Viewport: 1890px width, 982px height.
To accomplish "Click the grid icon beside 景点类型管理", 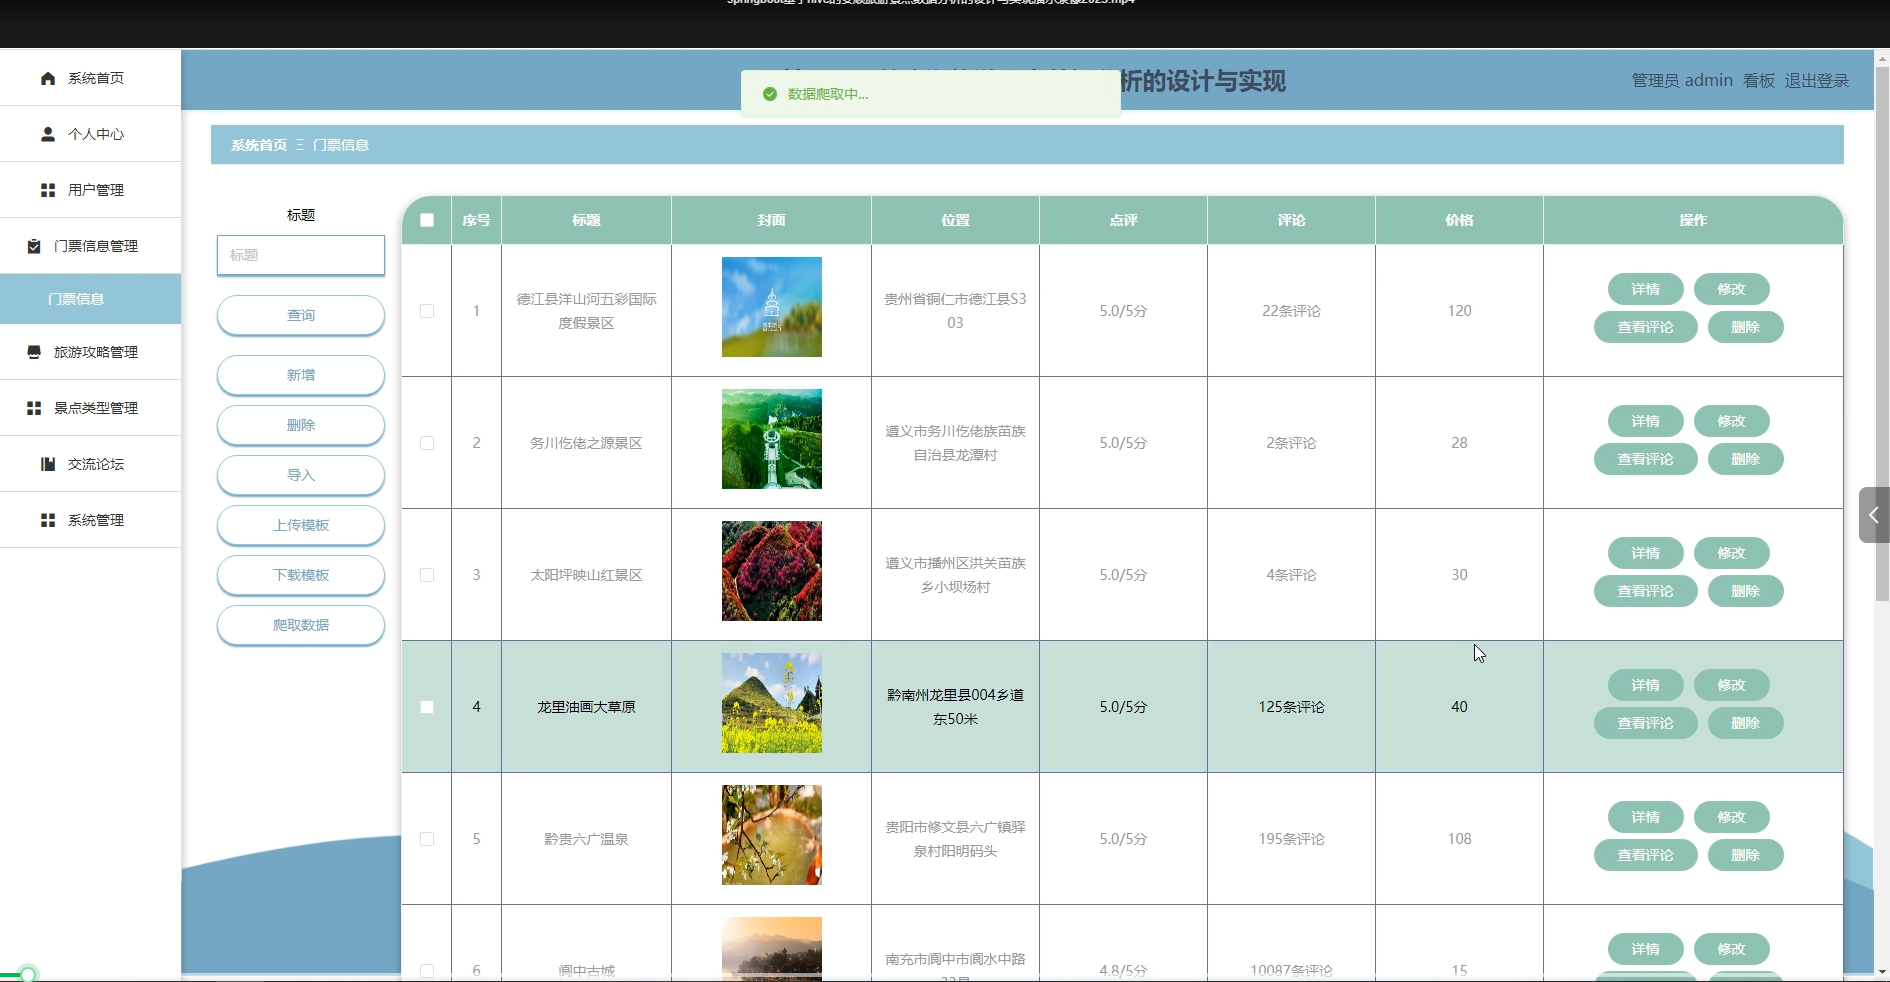I will point(34,408).
